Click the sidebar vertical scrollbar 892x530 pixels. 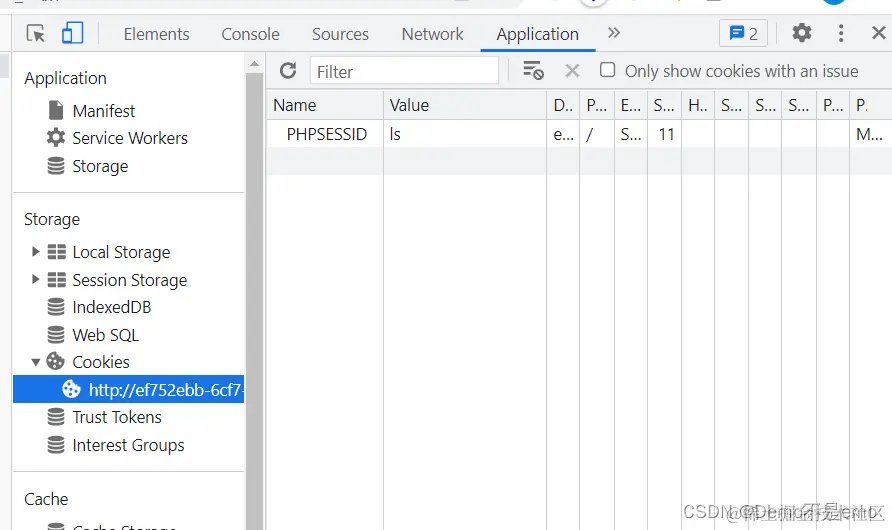click(254, 301)
